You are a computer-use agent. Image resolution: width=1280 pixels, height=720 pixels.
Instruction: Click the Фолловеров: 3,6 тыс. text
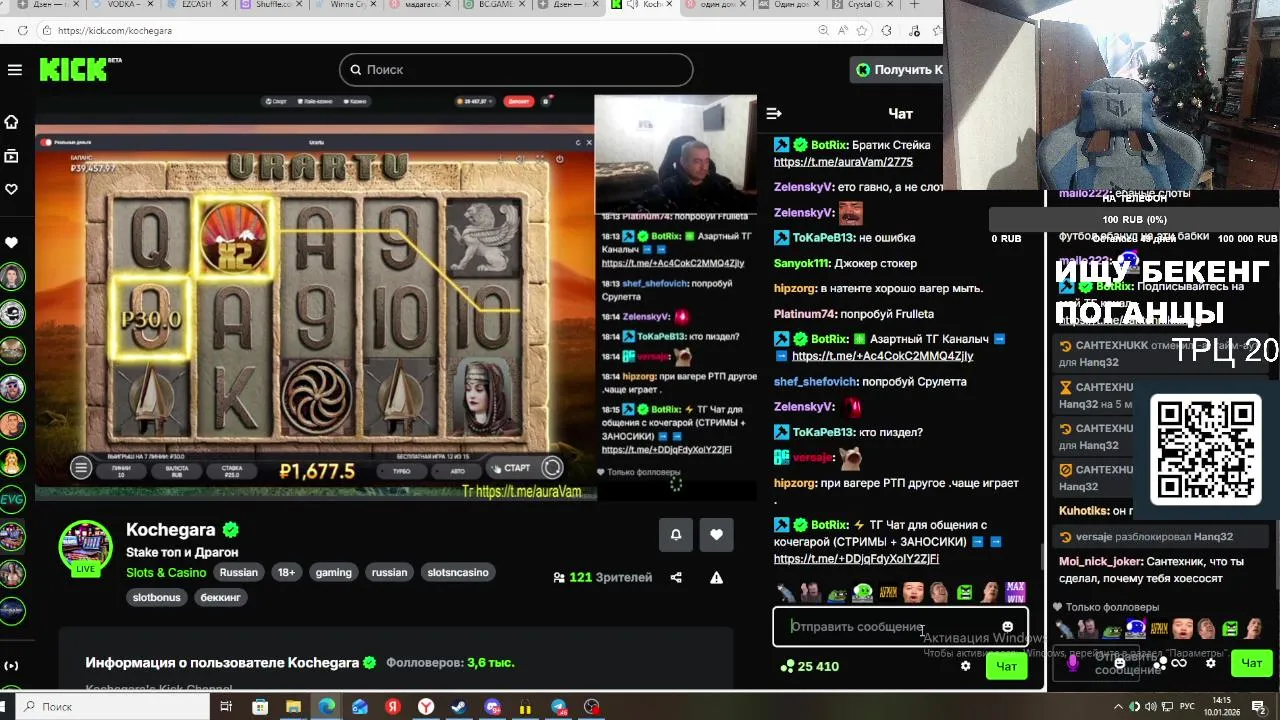[x=450, y=663]
